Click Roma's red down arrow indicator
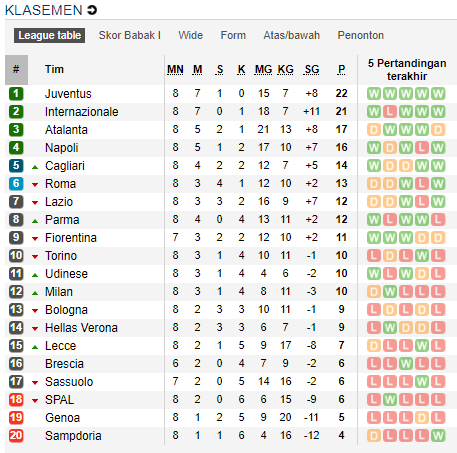Screen dimensions: 457x453 (x=35, y=185)
